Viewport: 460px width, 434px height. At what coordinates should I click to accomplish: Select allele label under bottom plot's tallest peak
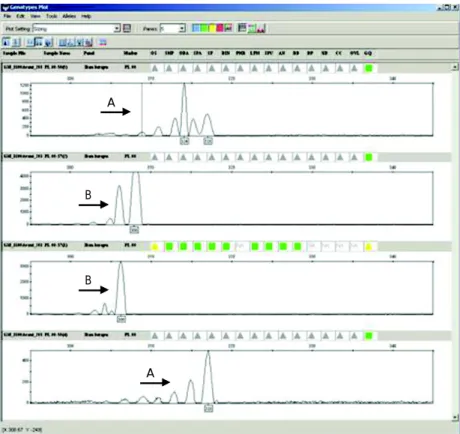click(x=208, y=408)
